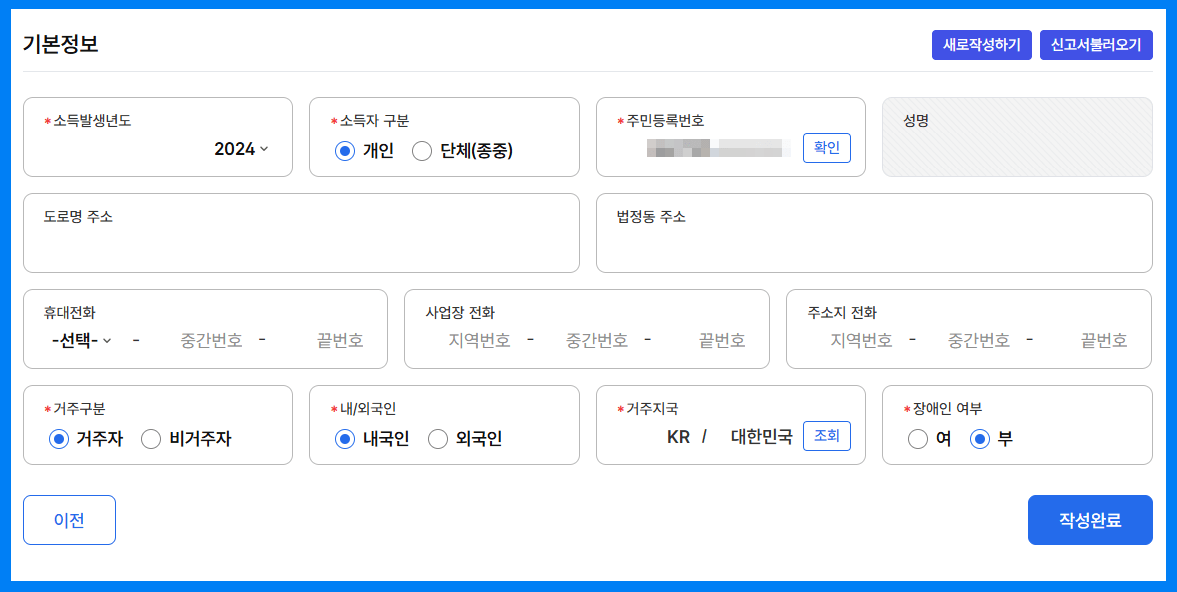Screen dimensions: 1177x592
Task: Select 비거주자 for residence status
Action: pyautogui.click(x=150, y=438)
